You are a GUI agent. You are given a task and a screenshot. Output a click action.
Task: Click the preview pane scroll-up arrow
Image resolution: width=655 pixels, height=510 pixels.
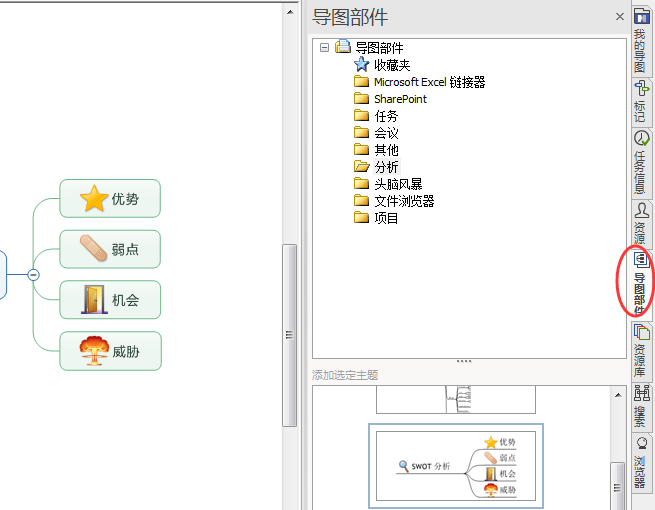coord(618,395)
